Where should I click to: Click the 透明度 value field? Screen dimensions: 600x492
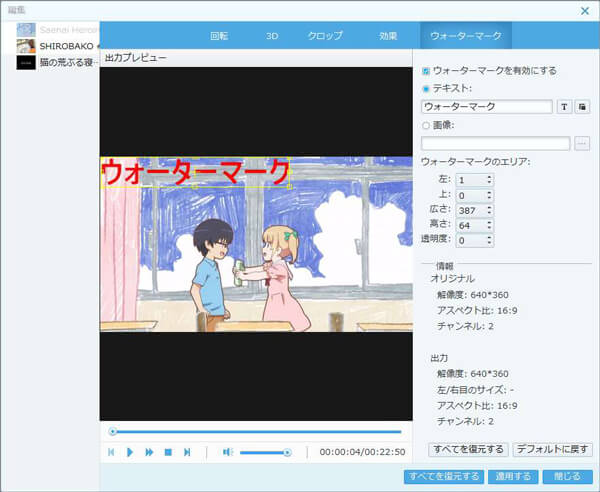470,240
